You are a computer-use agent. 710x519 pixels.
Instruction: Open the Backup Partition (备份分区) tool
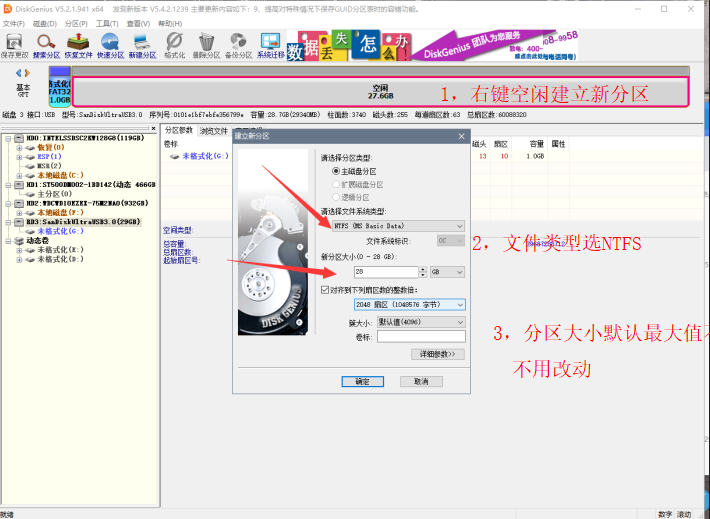tap(238, 46)
